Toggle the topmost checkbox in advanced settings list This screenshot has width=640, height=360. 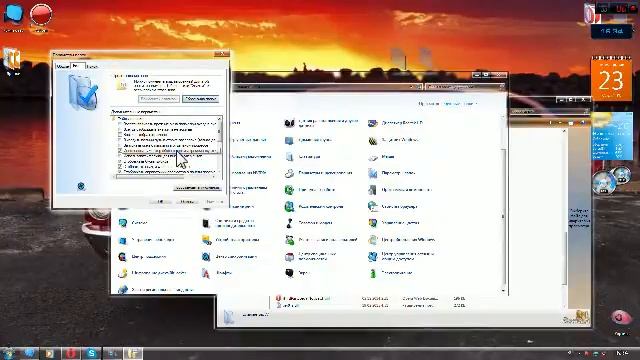point(120,124)
